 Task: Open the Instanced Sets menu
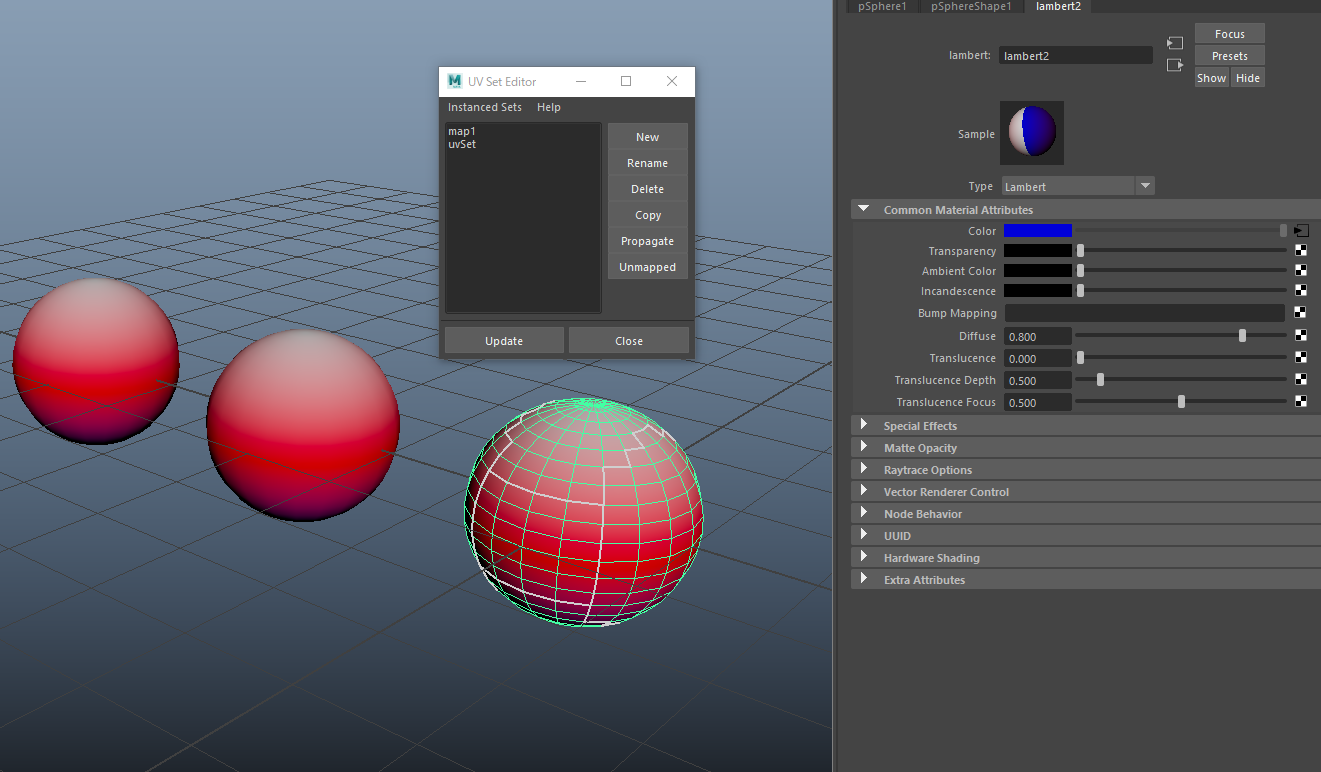[484, 107]
